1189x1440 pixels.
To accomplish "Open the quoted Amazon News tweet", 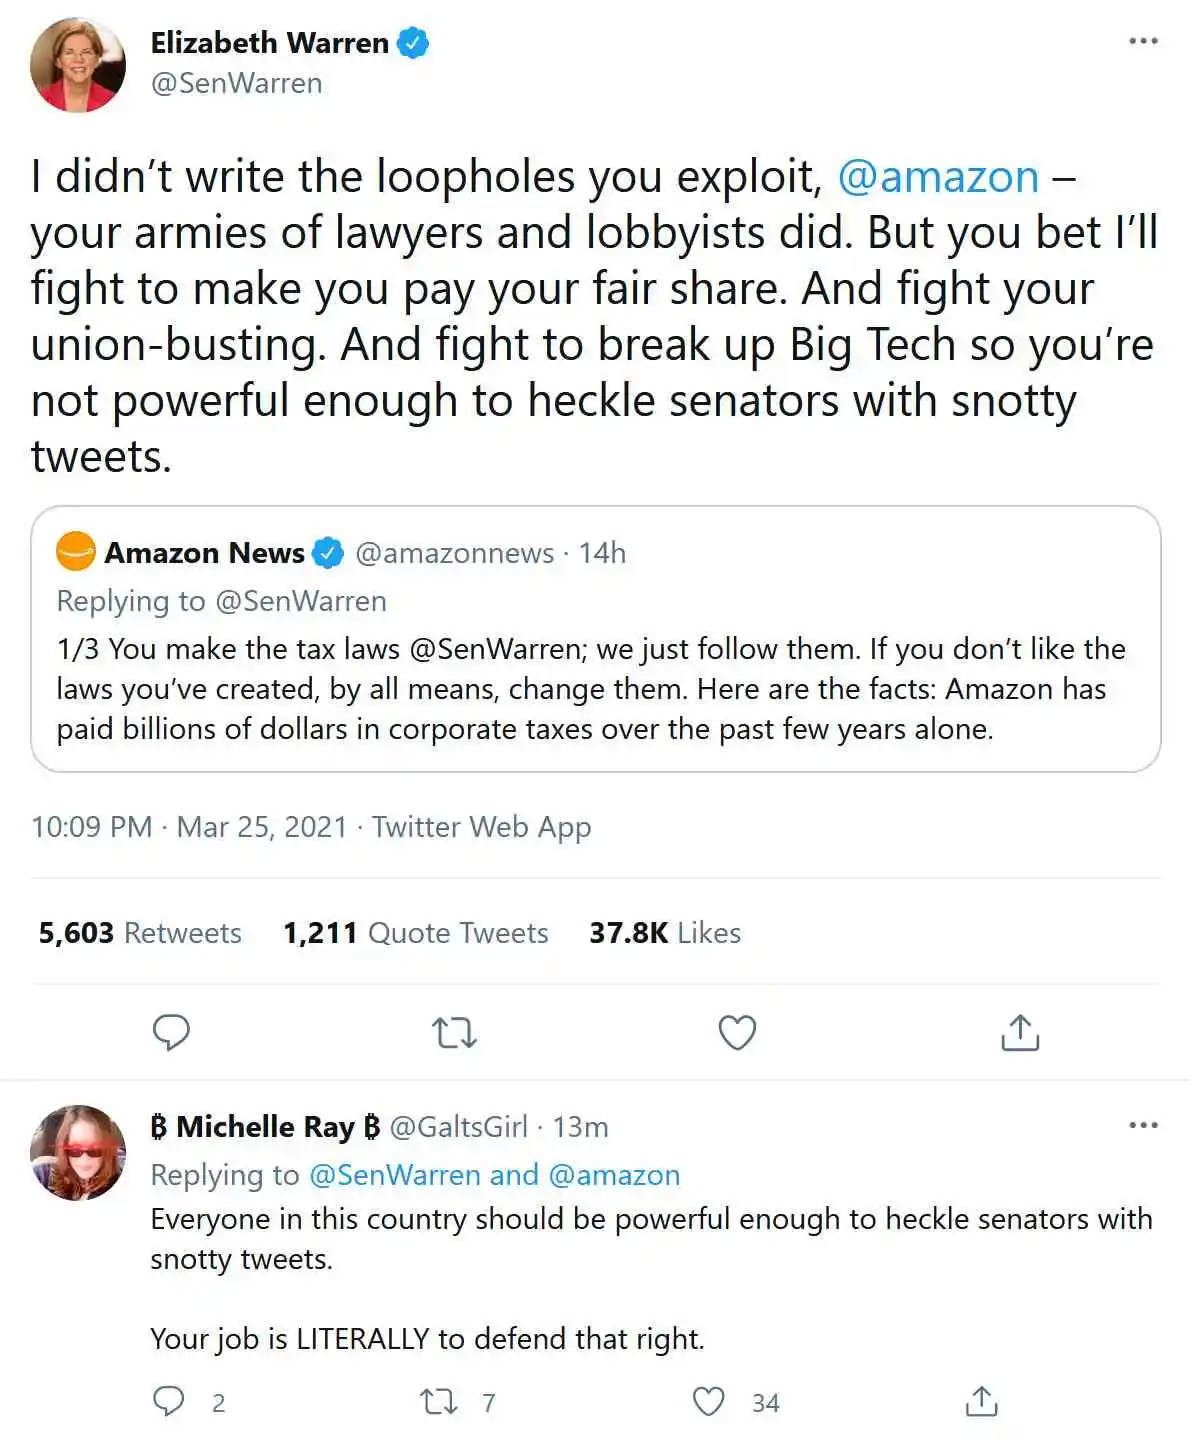I will pos(595,688).
